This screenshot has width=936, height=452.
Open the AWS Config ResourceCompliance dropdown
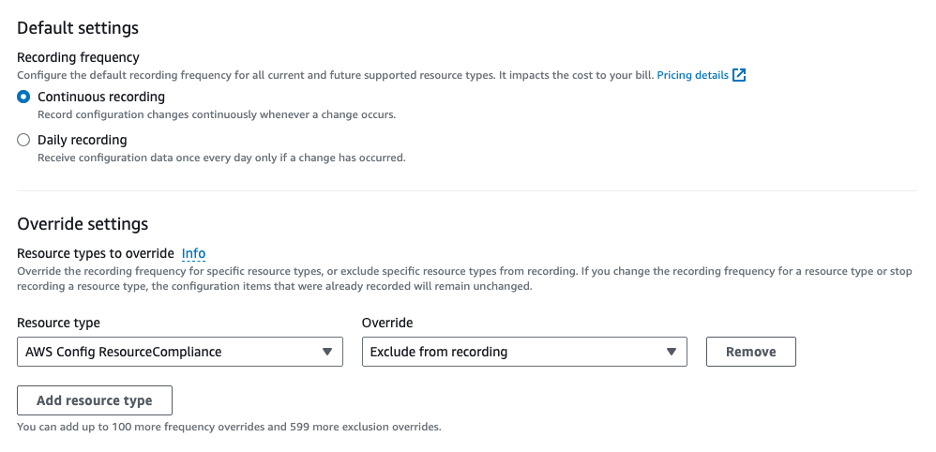(170, 352)
